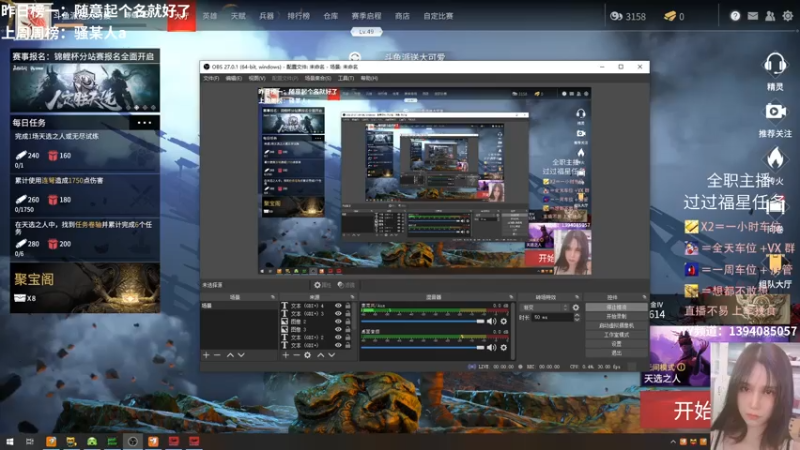This screenshot has height=450, width=800.
Task: Click the 设置 button in OBS controls
Action: [x=616, y=344]
